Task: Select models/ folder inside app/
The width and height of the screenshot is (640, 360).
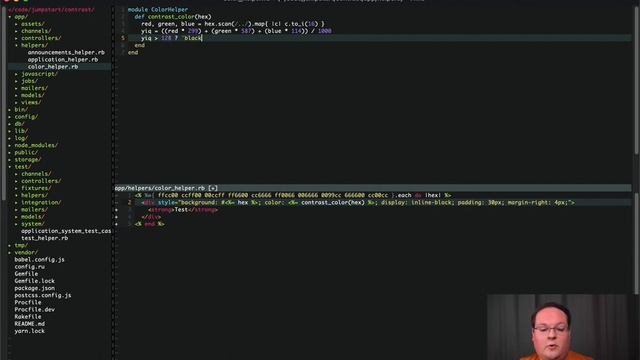Action: click(33, 95)
